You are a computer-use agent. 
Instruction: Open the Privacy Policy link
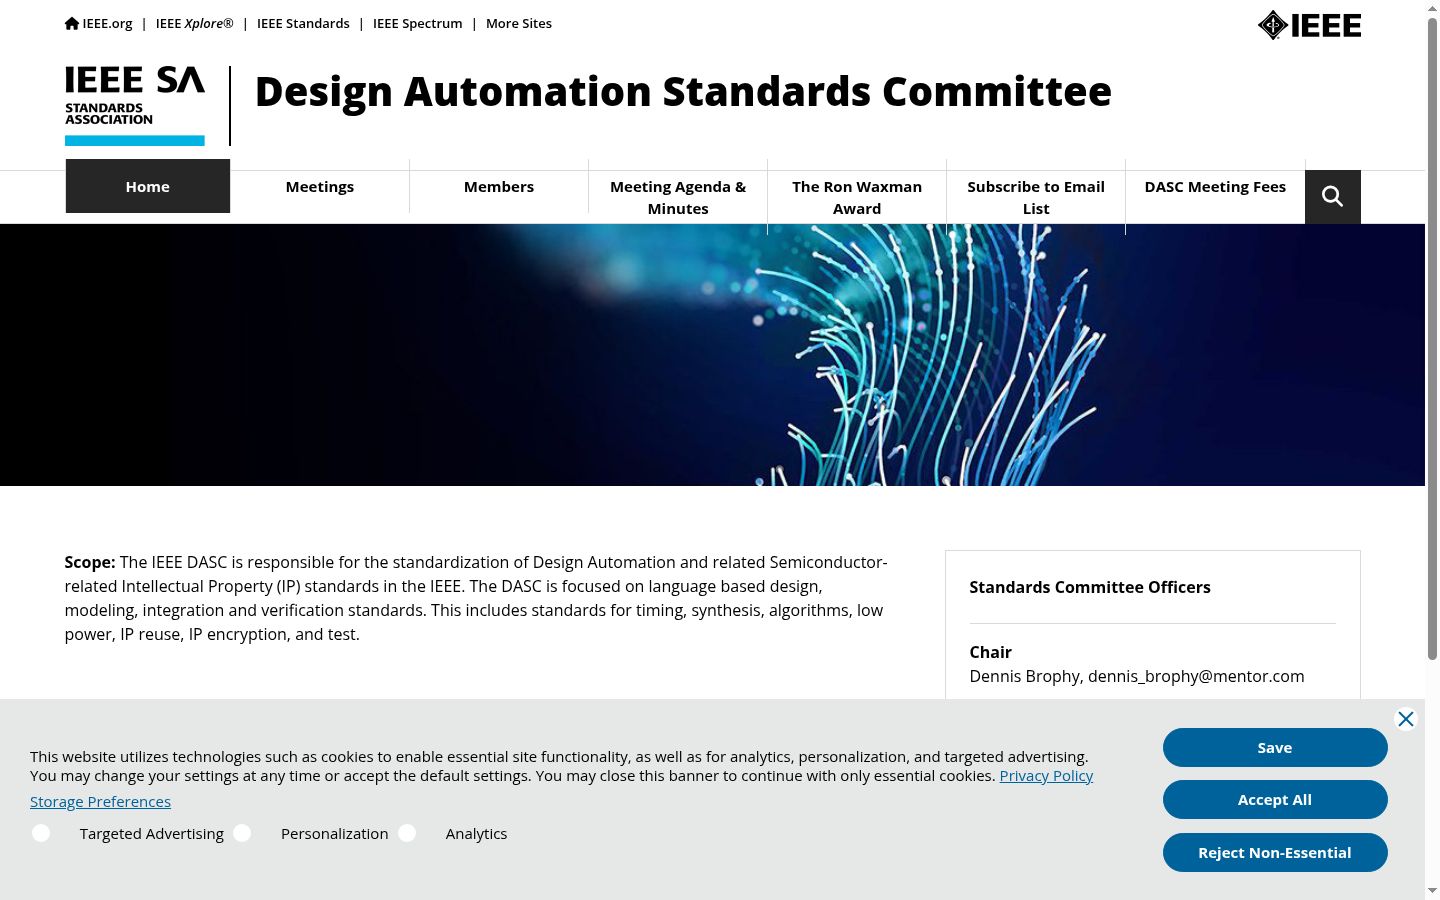[x=1046, y=775]
